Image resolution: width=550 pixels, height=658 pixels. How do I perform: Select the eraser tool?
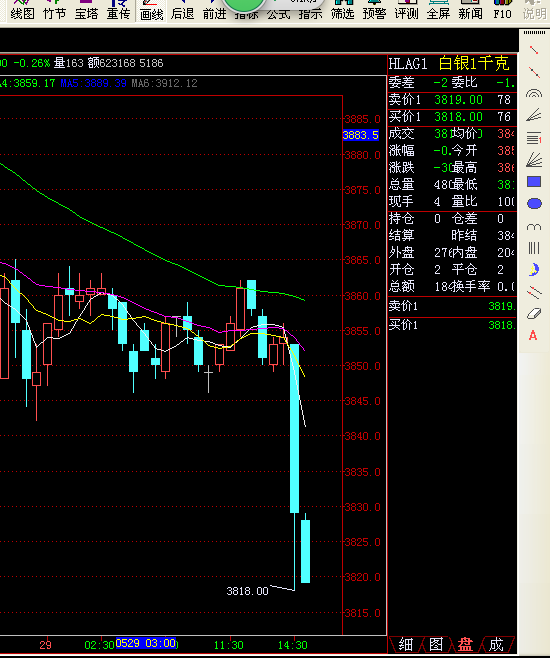tap(534, 313)
